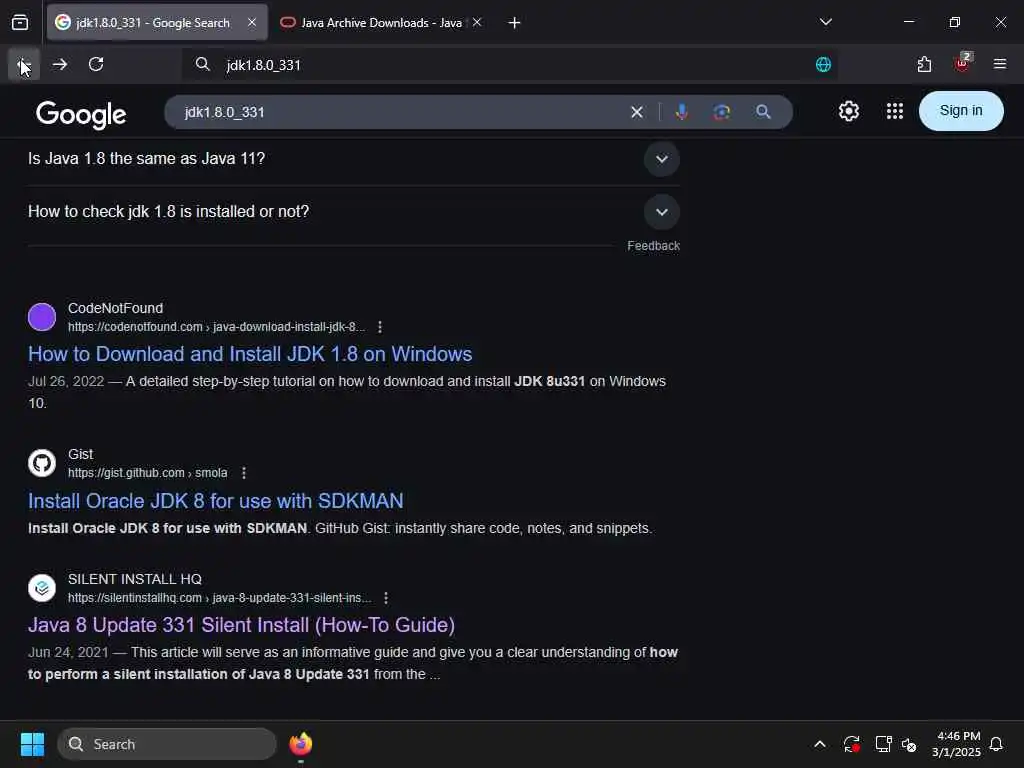The height and width of the screenshot is (768, 1024).
Task: Click the silentinstallhq.com URL text
Action: [x=219, y=598]
